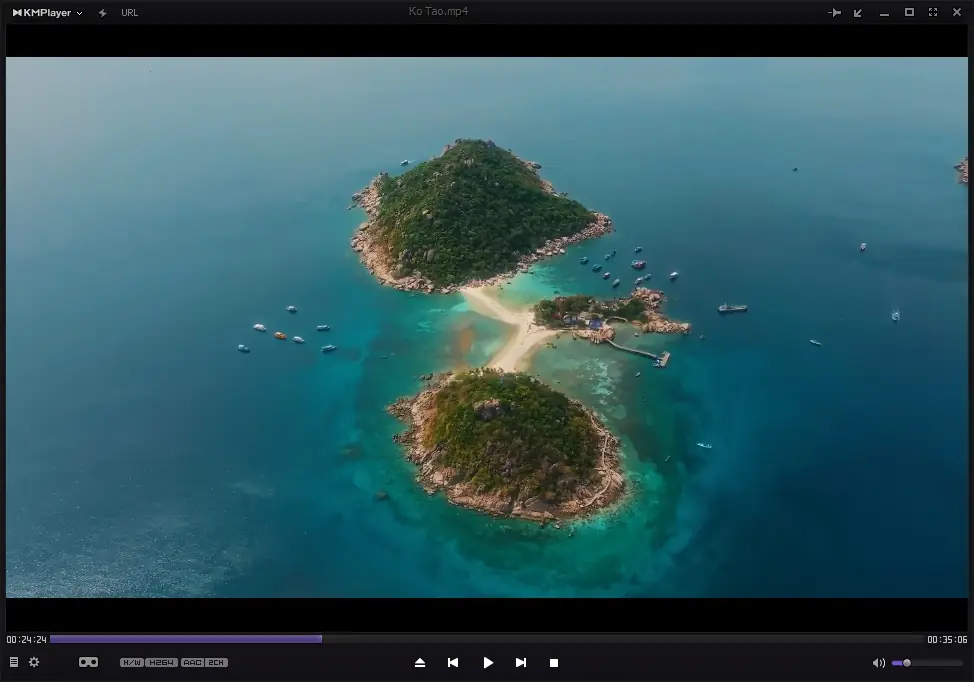This screenshot has width=974, height=682.
Task: Select the URL tab
Action: (129, 13)
